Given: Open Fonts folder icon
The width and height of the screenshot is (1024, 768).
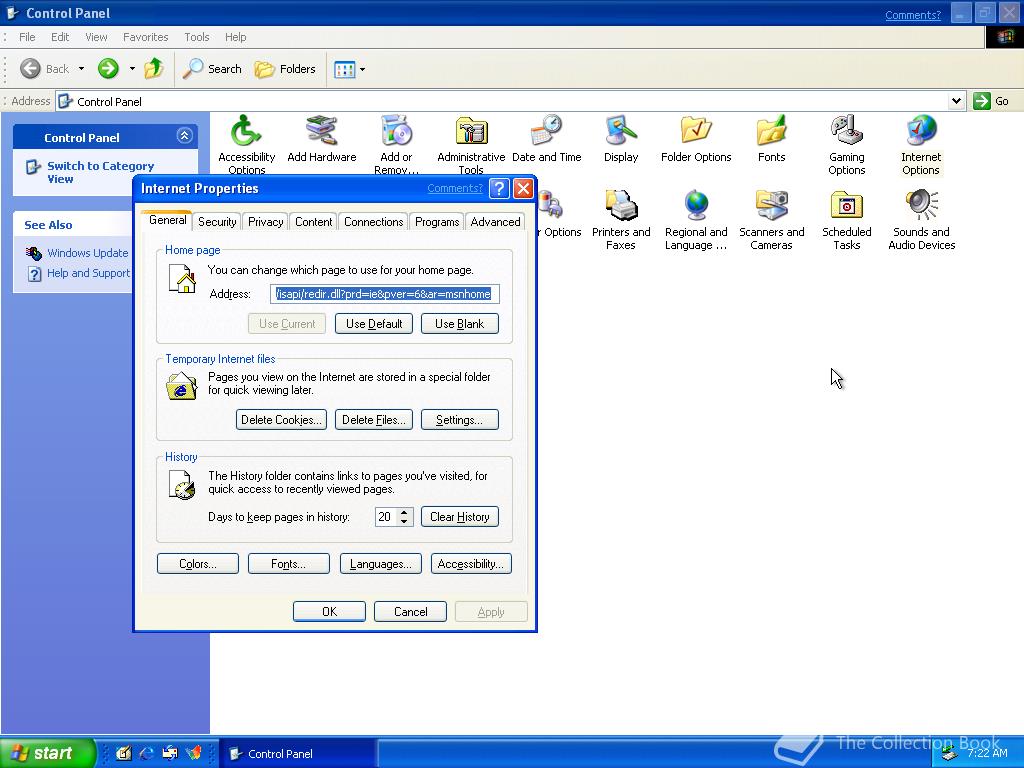Looking at the screenshot, I should (771, 138).
